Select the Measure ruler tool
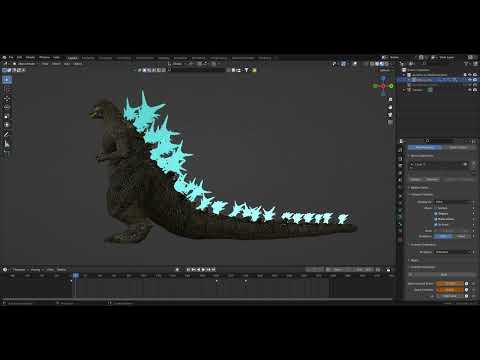This screenshot has height=360, width=480. [x=7, y=144]
